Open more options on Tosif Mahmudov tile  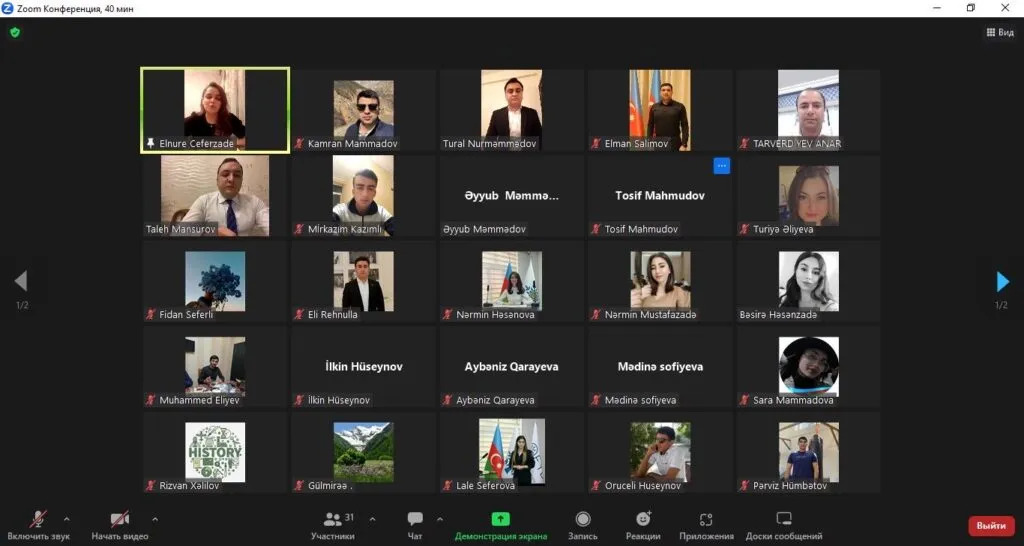click(722, 166)
